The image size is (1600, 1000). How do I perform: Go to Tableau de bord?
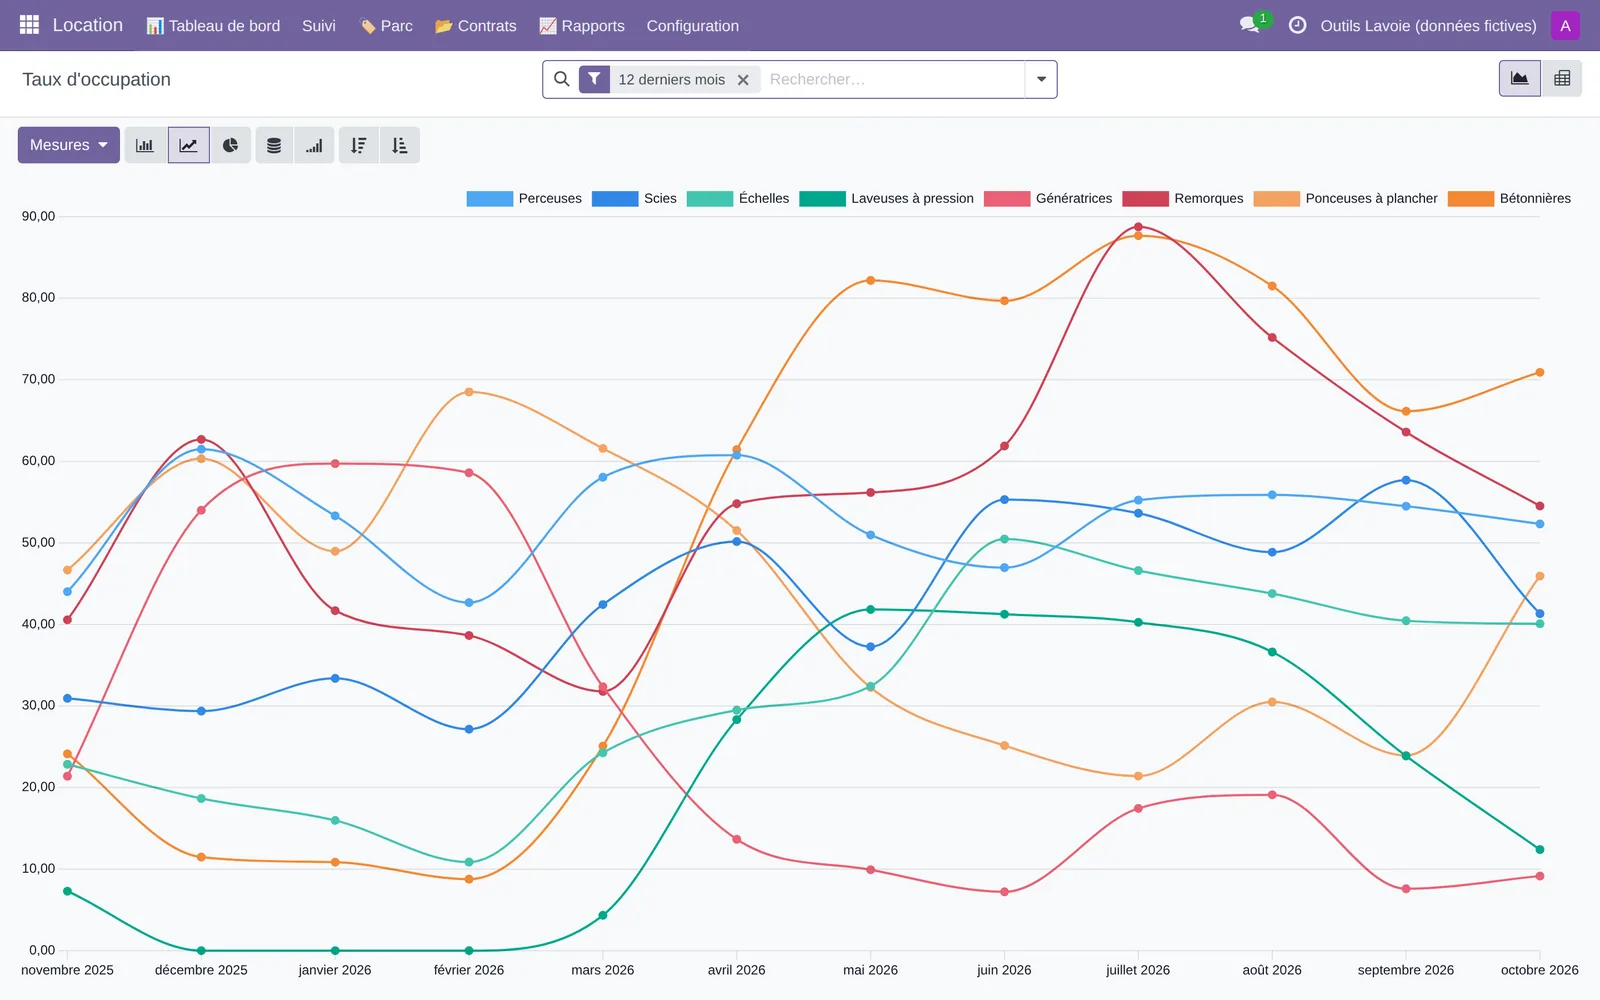point(213,25)
